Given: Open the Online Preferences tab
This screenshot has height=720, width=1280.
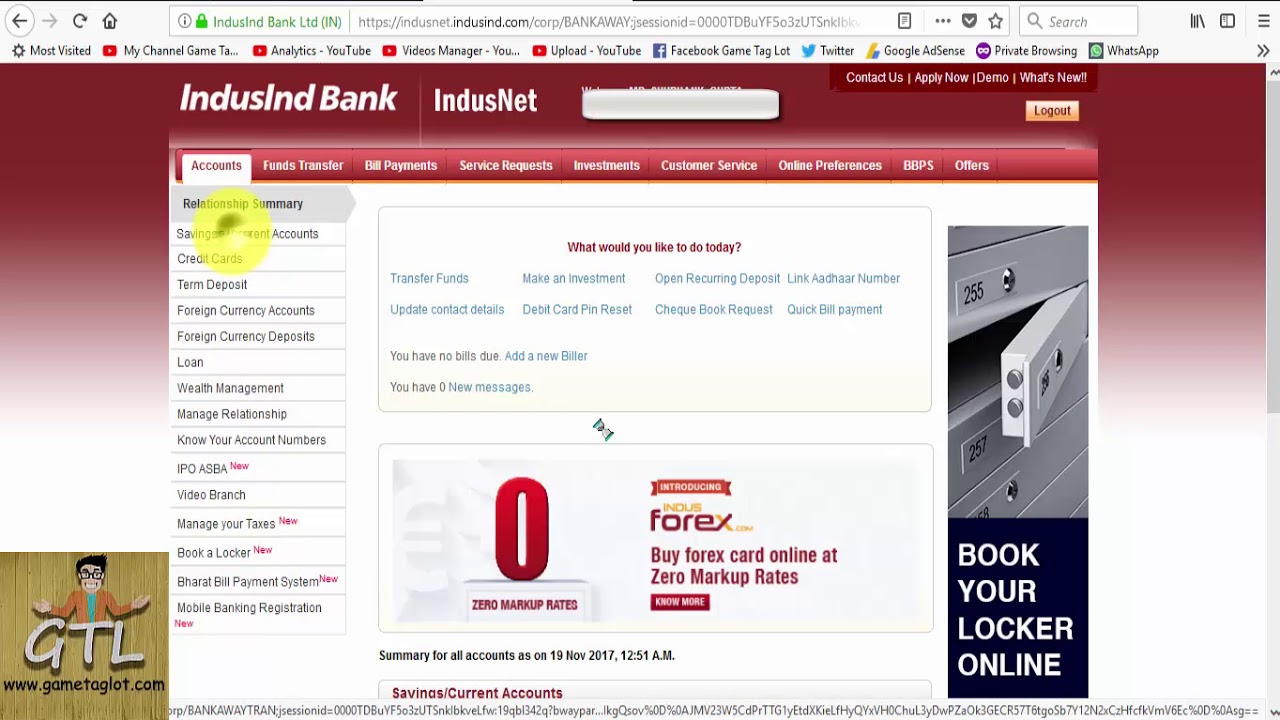Looking at the screenshot, I should pyautogui.click(x=830, y=166).
